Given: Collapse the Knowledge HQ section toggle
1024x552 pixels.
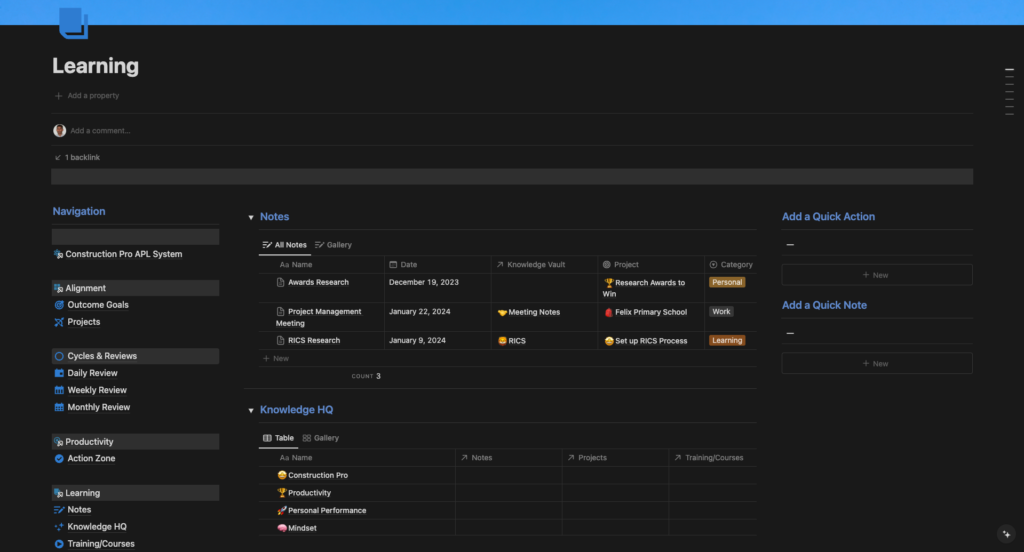Looking at the screenshot, I should (251, 410).
